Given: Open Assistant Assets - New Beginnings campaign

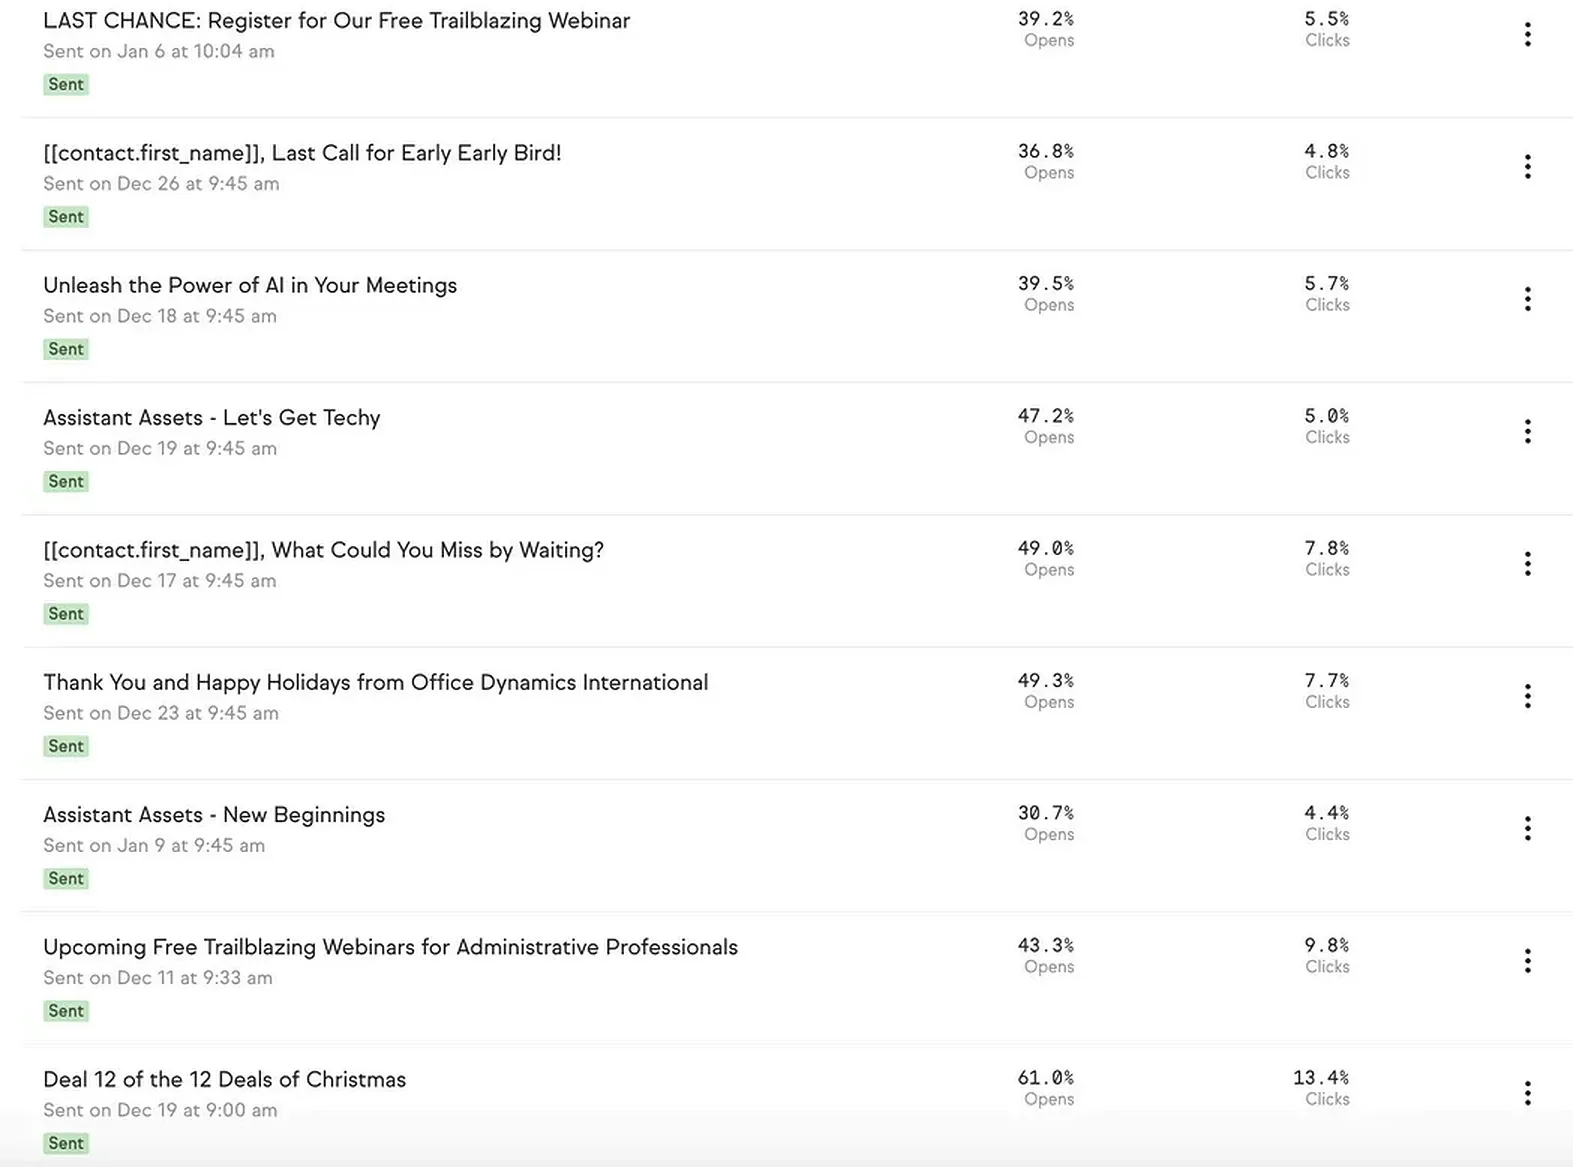Looking at the screenshot, I should (214, 815).
